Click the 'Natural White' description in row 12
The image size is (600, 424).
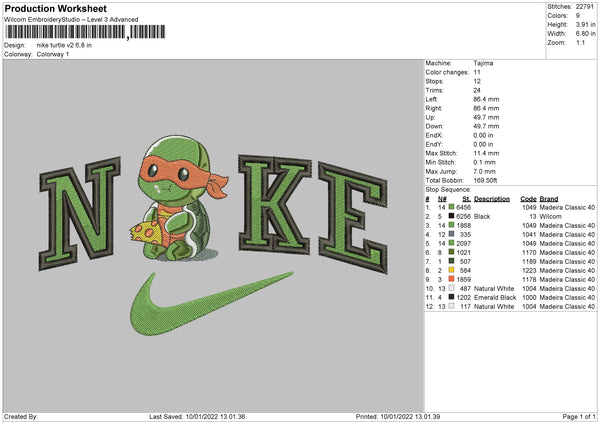[494, 307]
